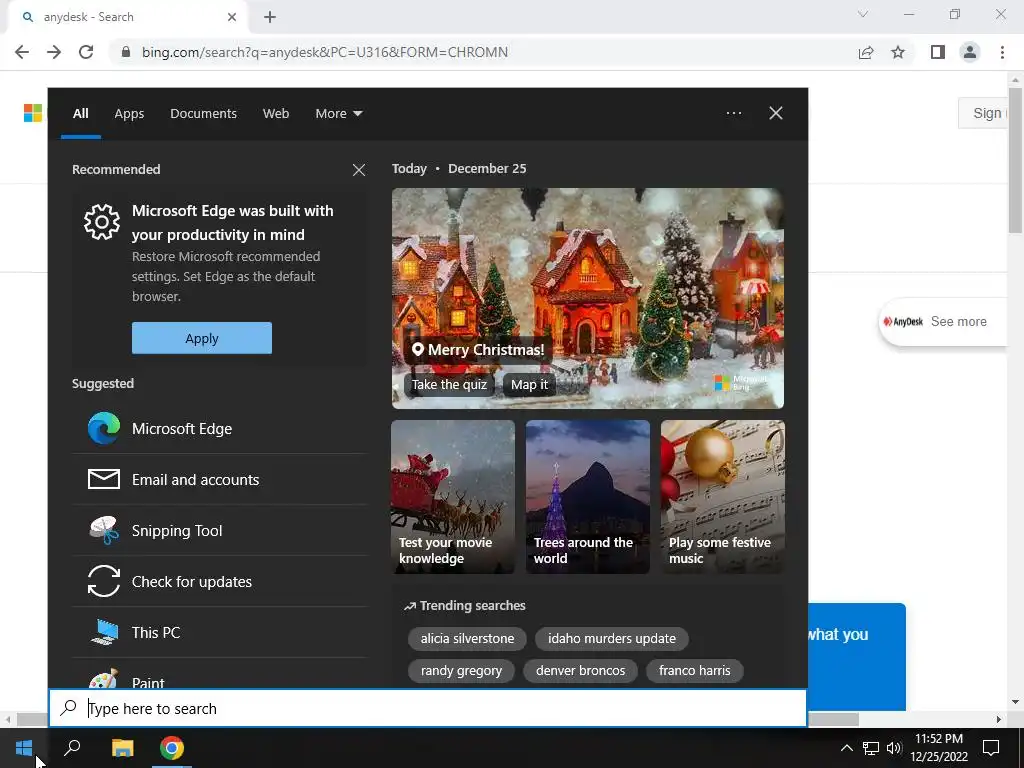Open Check for updates
The width and height of the screenshot is (1024, 768).
[x=219, y=581]
